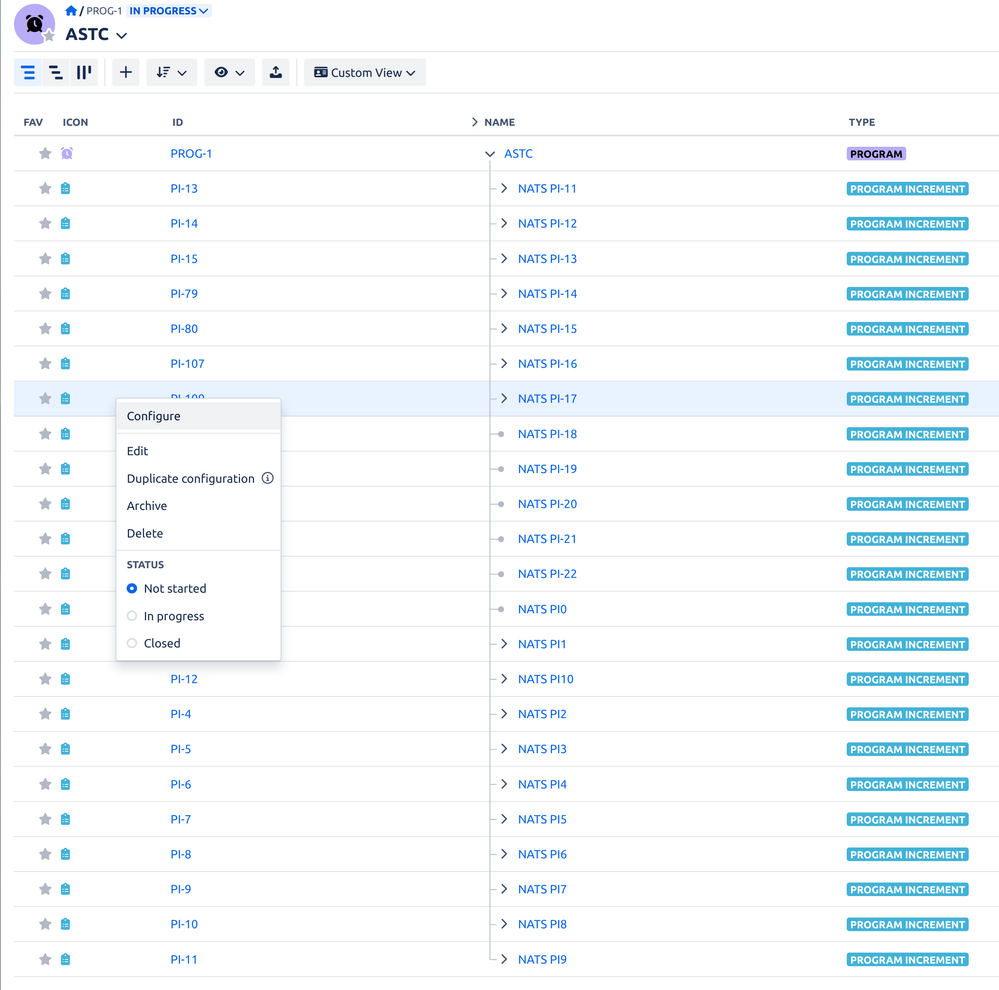The height and width of the screenshot is (990, 999).
Task: Choose Configure in the context menu
Action: (x=198, y=416)
